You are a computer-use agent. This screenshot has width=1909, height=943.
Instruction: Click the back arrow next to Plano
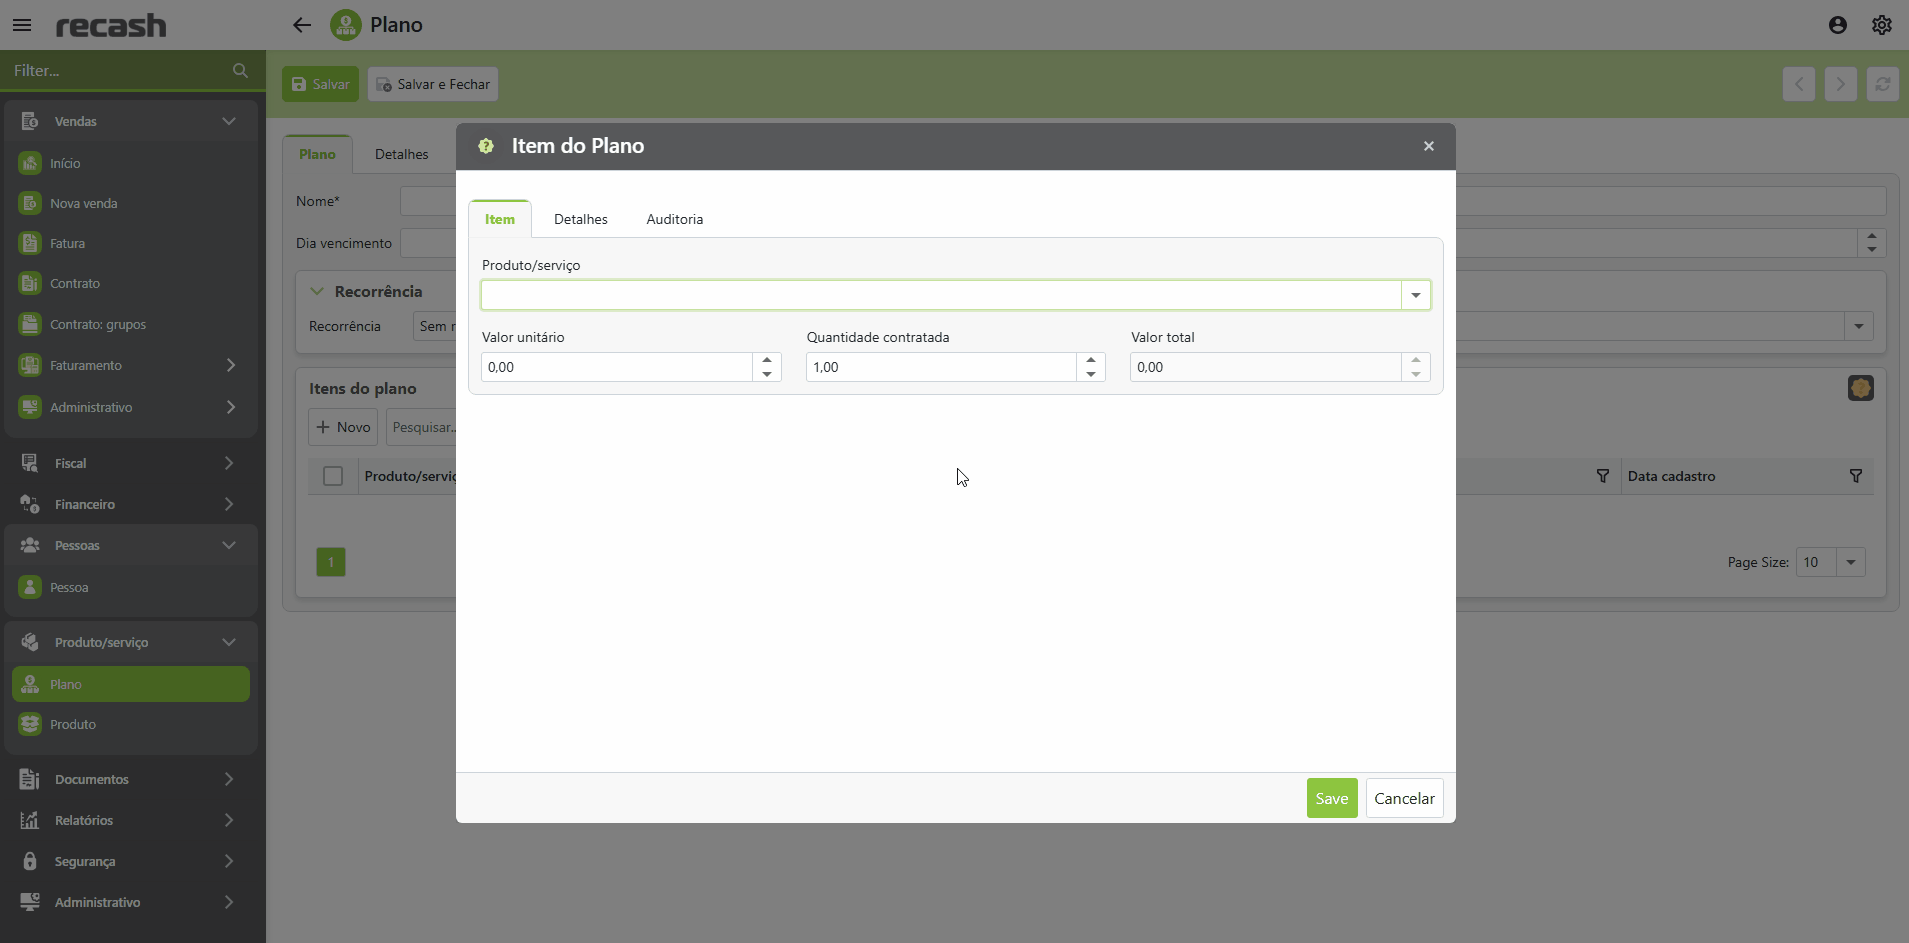[302, 25]
